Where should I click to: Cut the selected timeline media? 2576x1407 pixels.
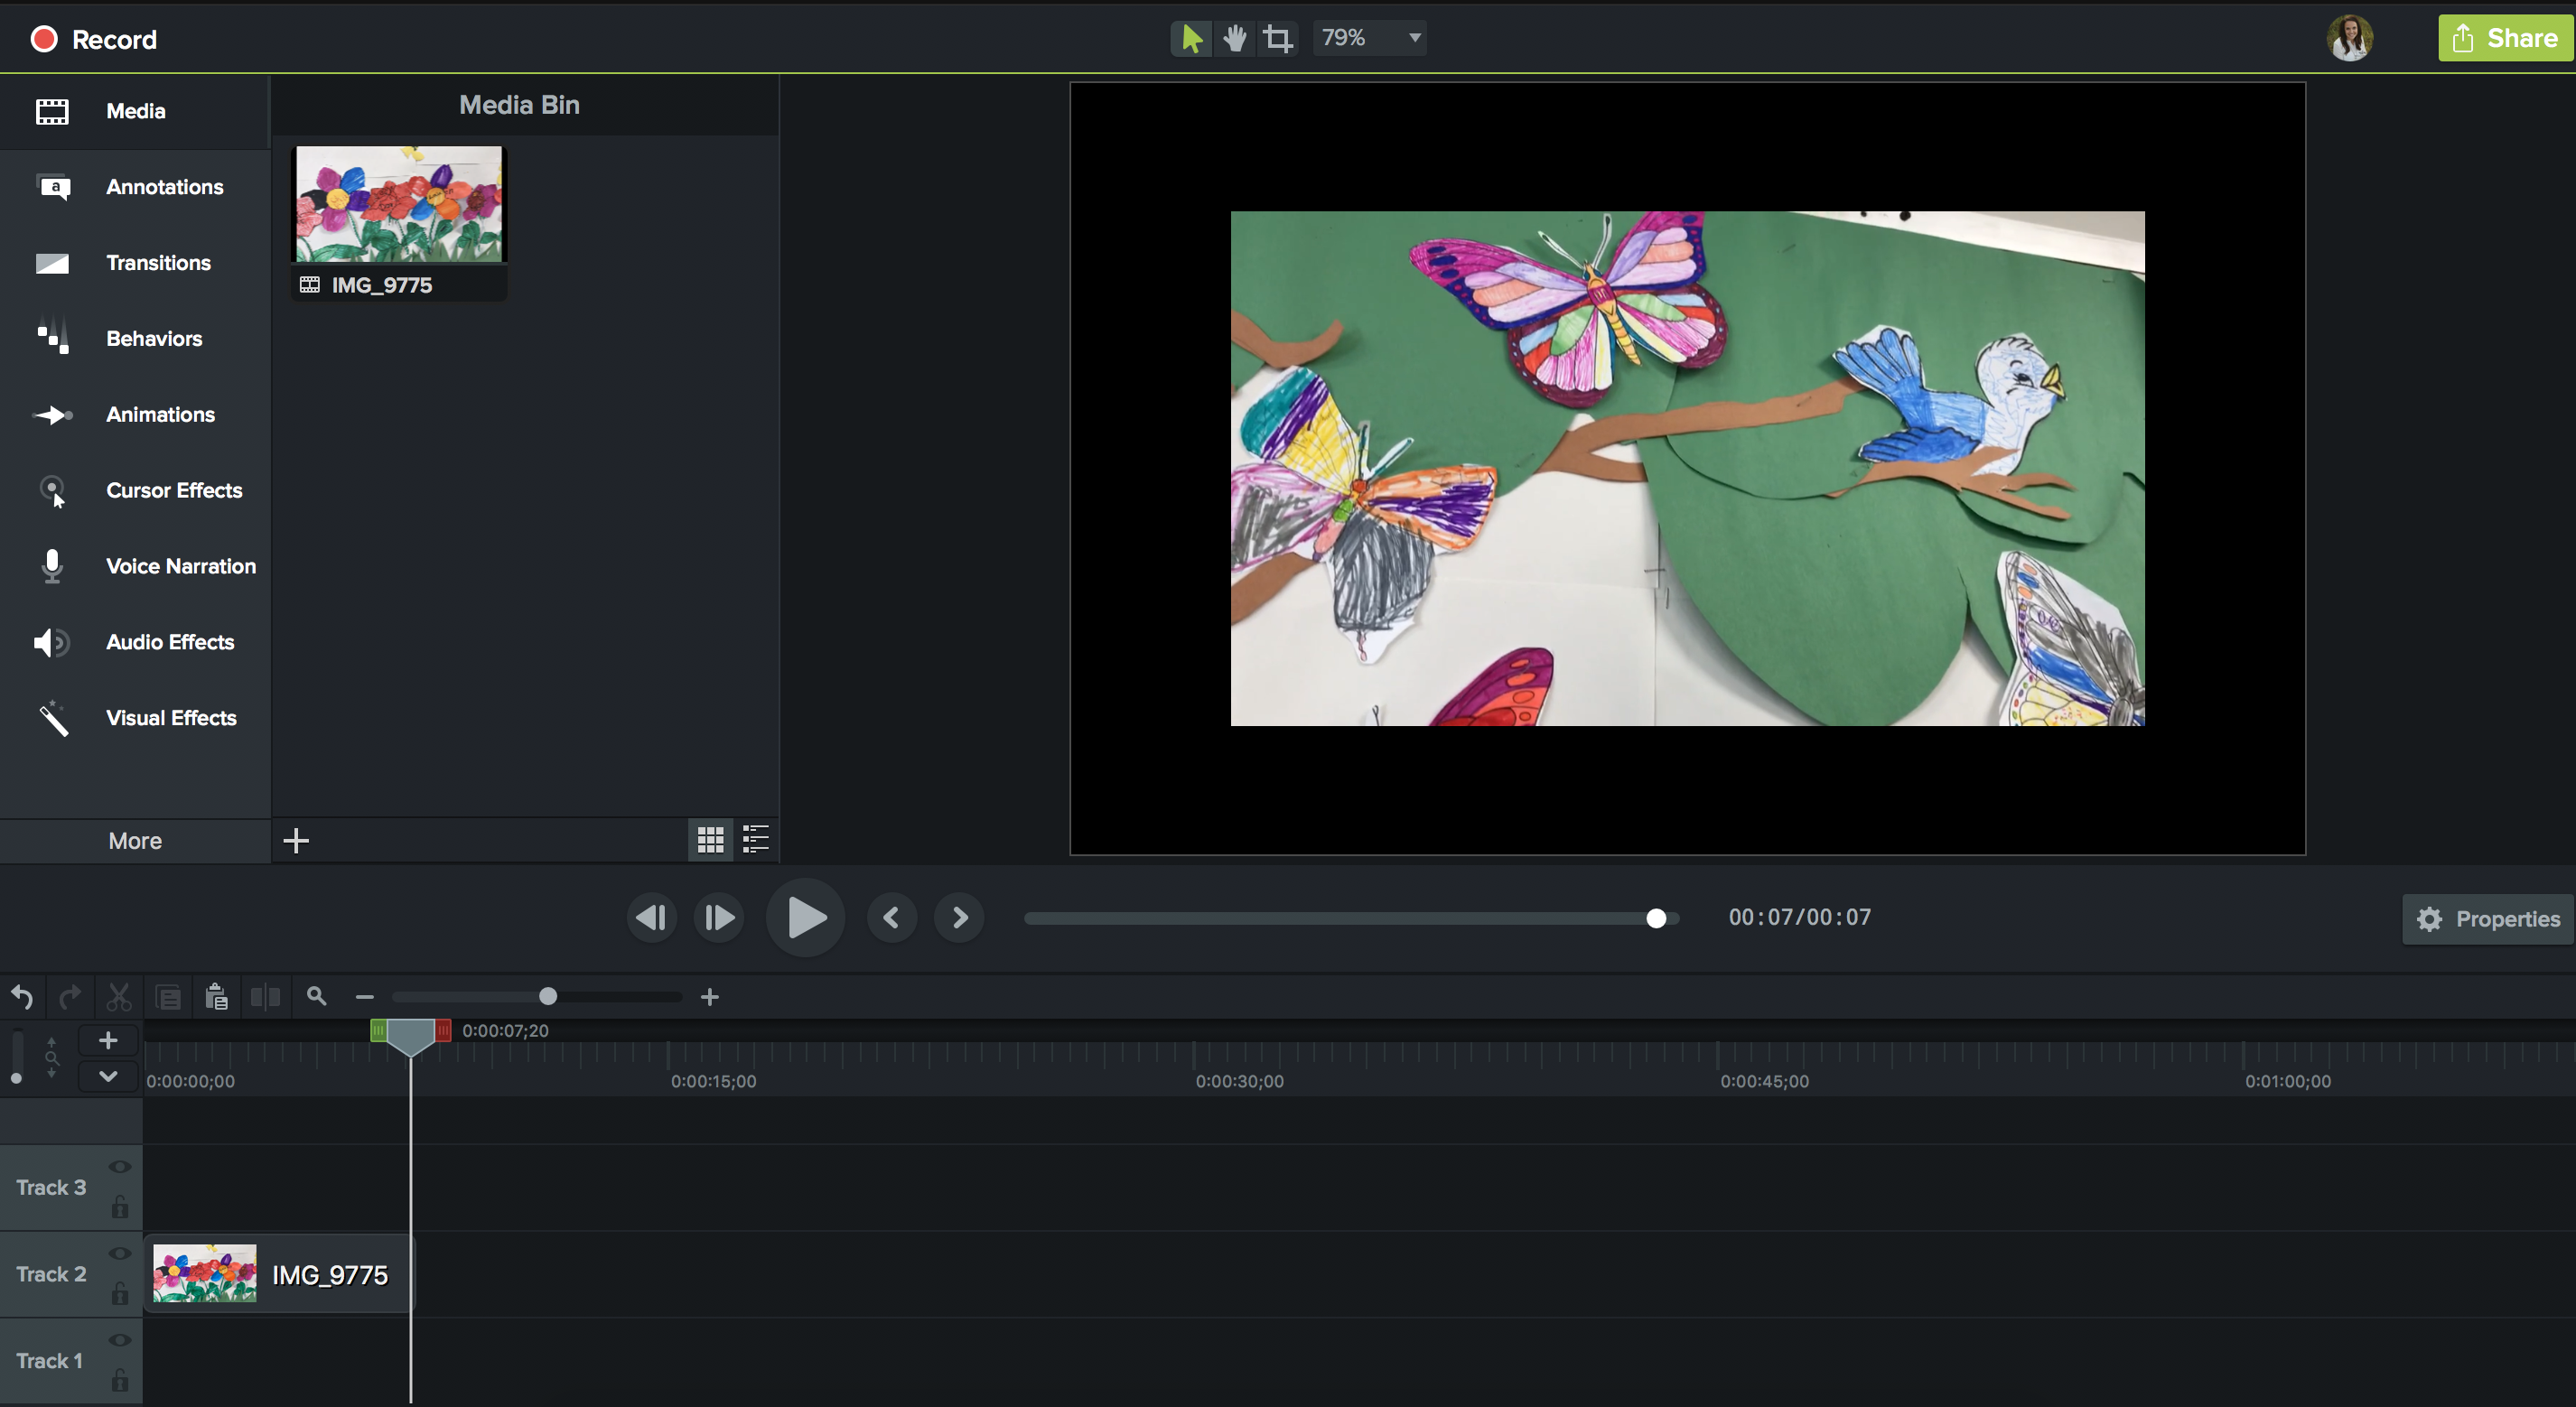click(119, 997)
